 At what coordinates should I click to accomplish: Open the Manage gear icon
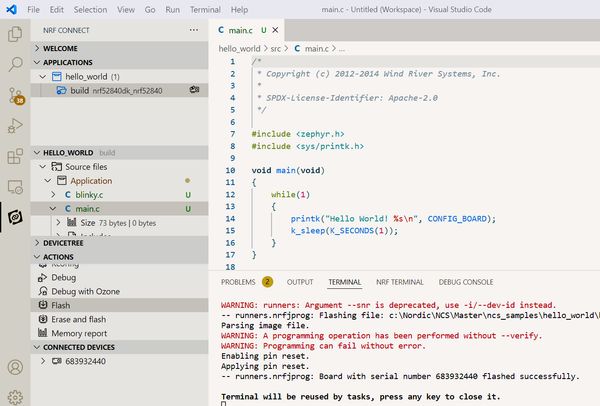point(15,397)
